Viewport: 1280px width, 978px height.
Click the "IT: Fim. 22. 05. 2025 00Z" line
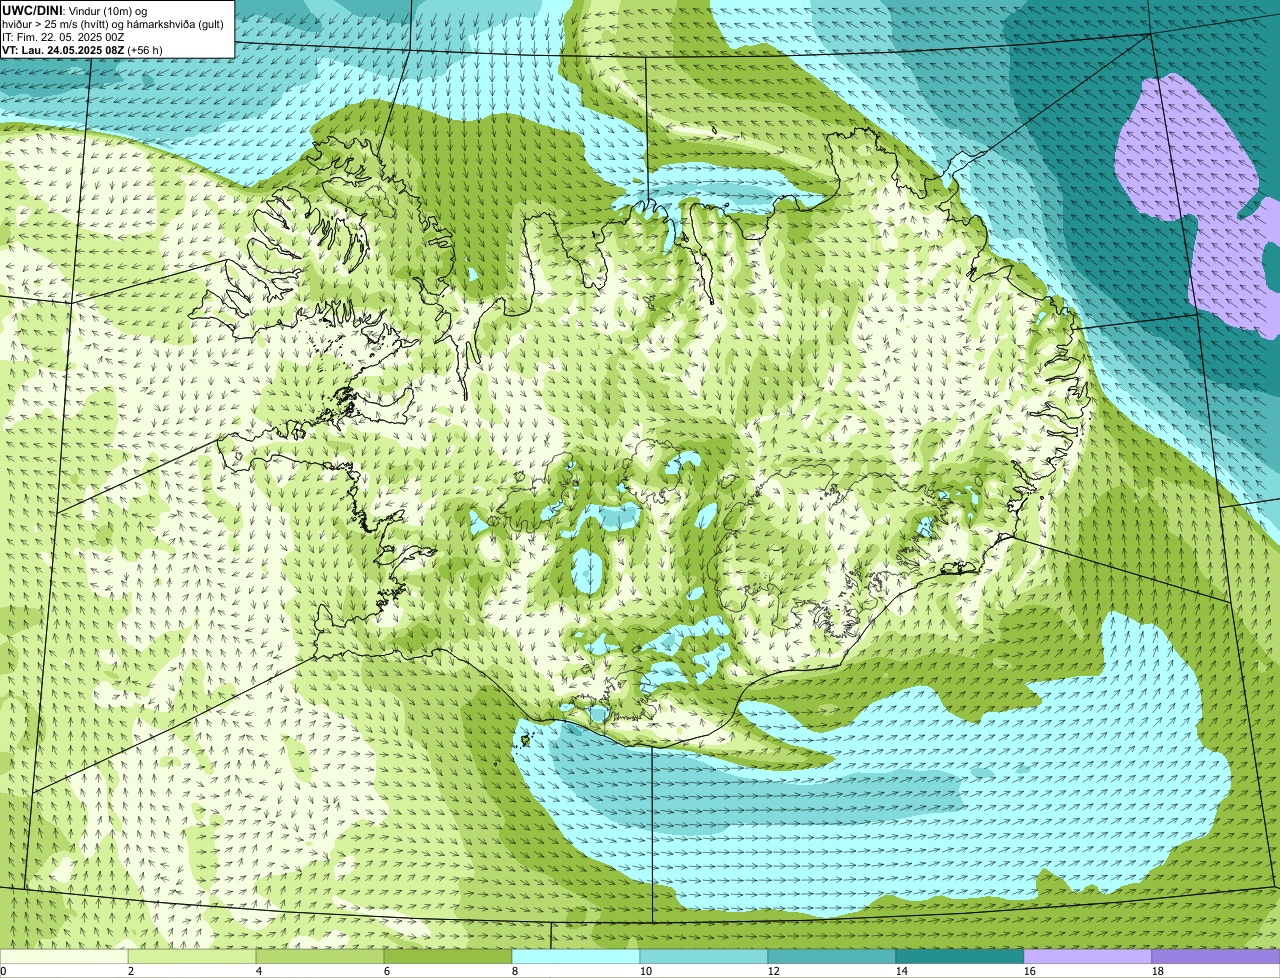point(63,36)
